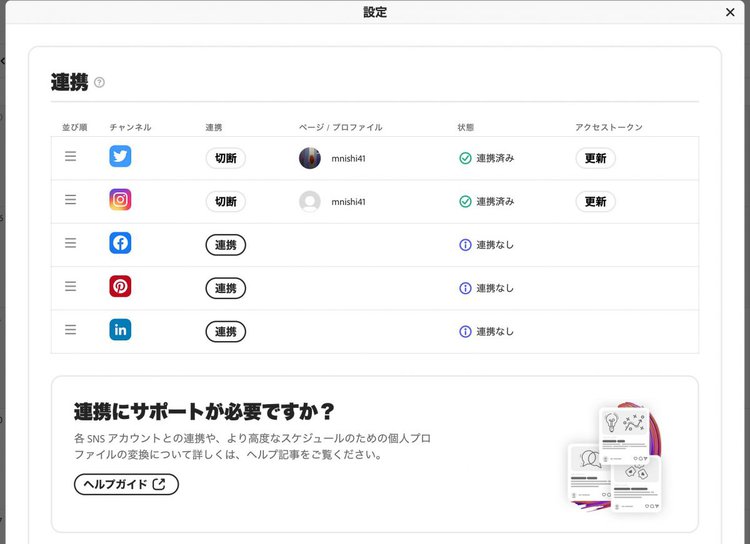Viewport: 750px width, 544px height.
Task: Refresh the Instagram access token with 更新
Action: click(x=595, y=201)
